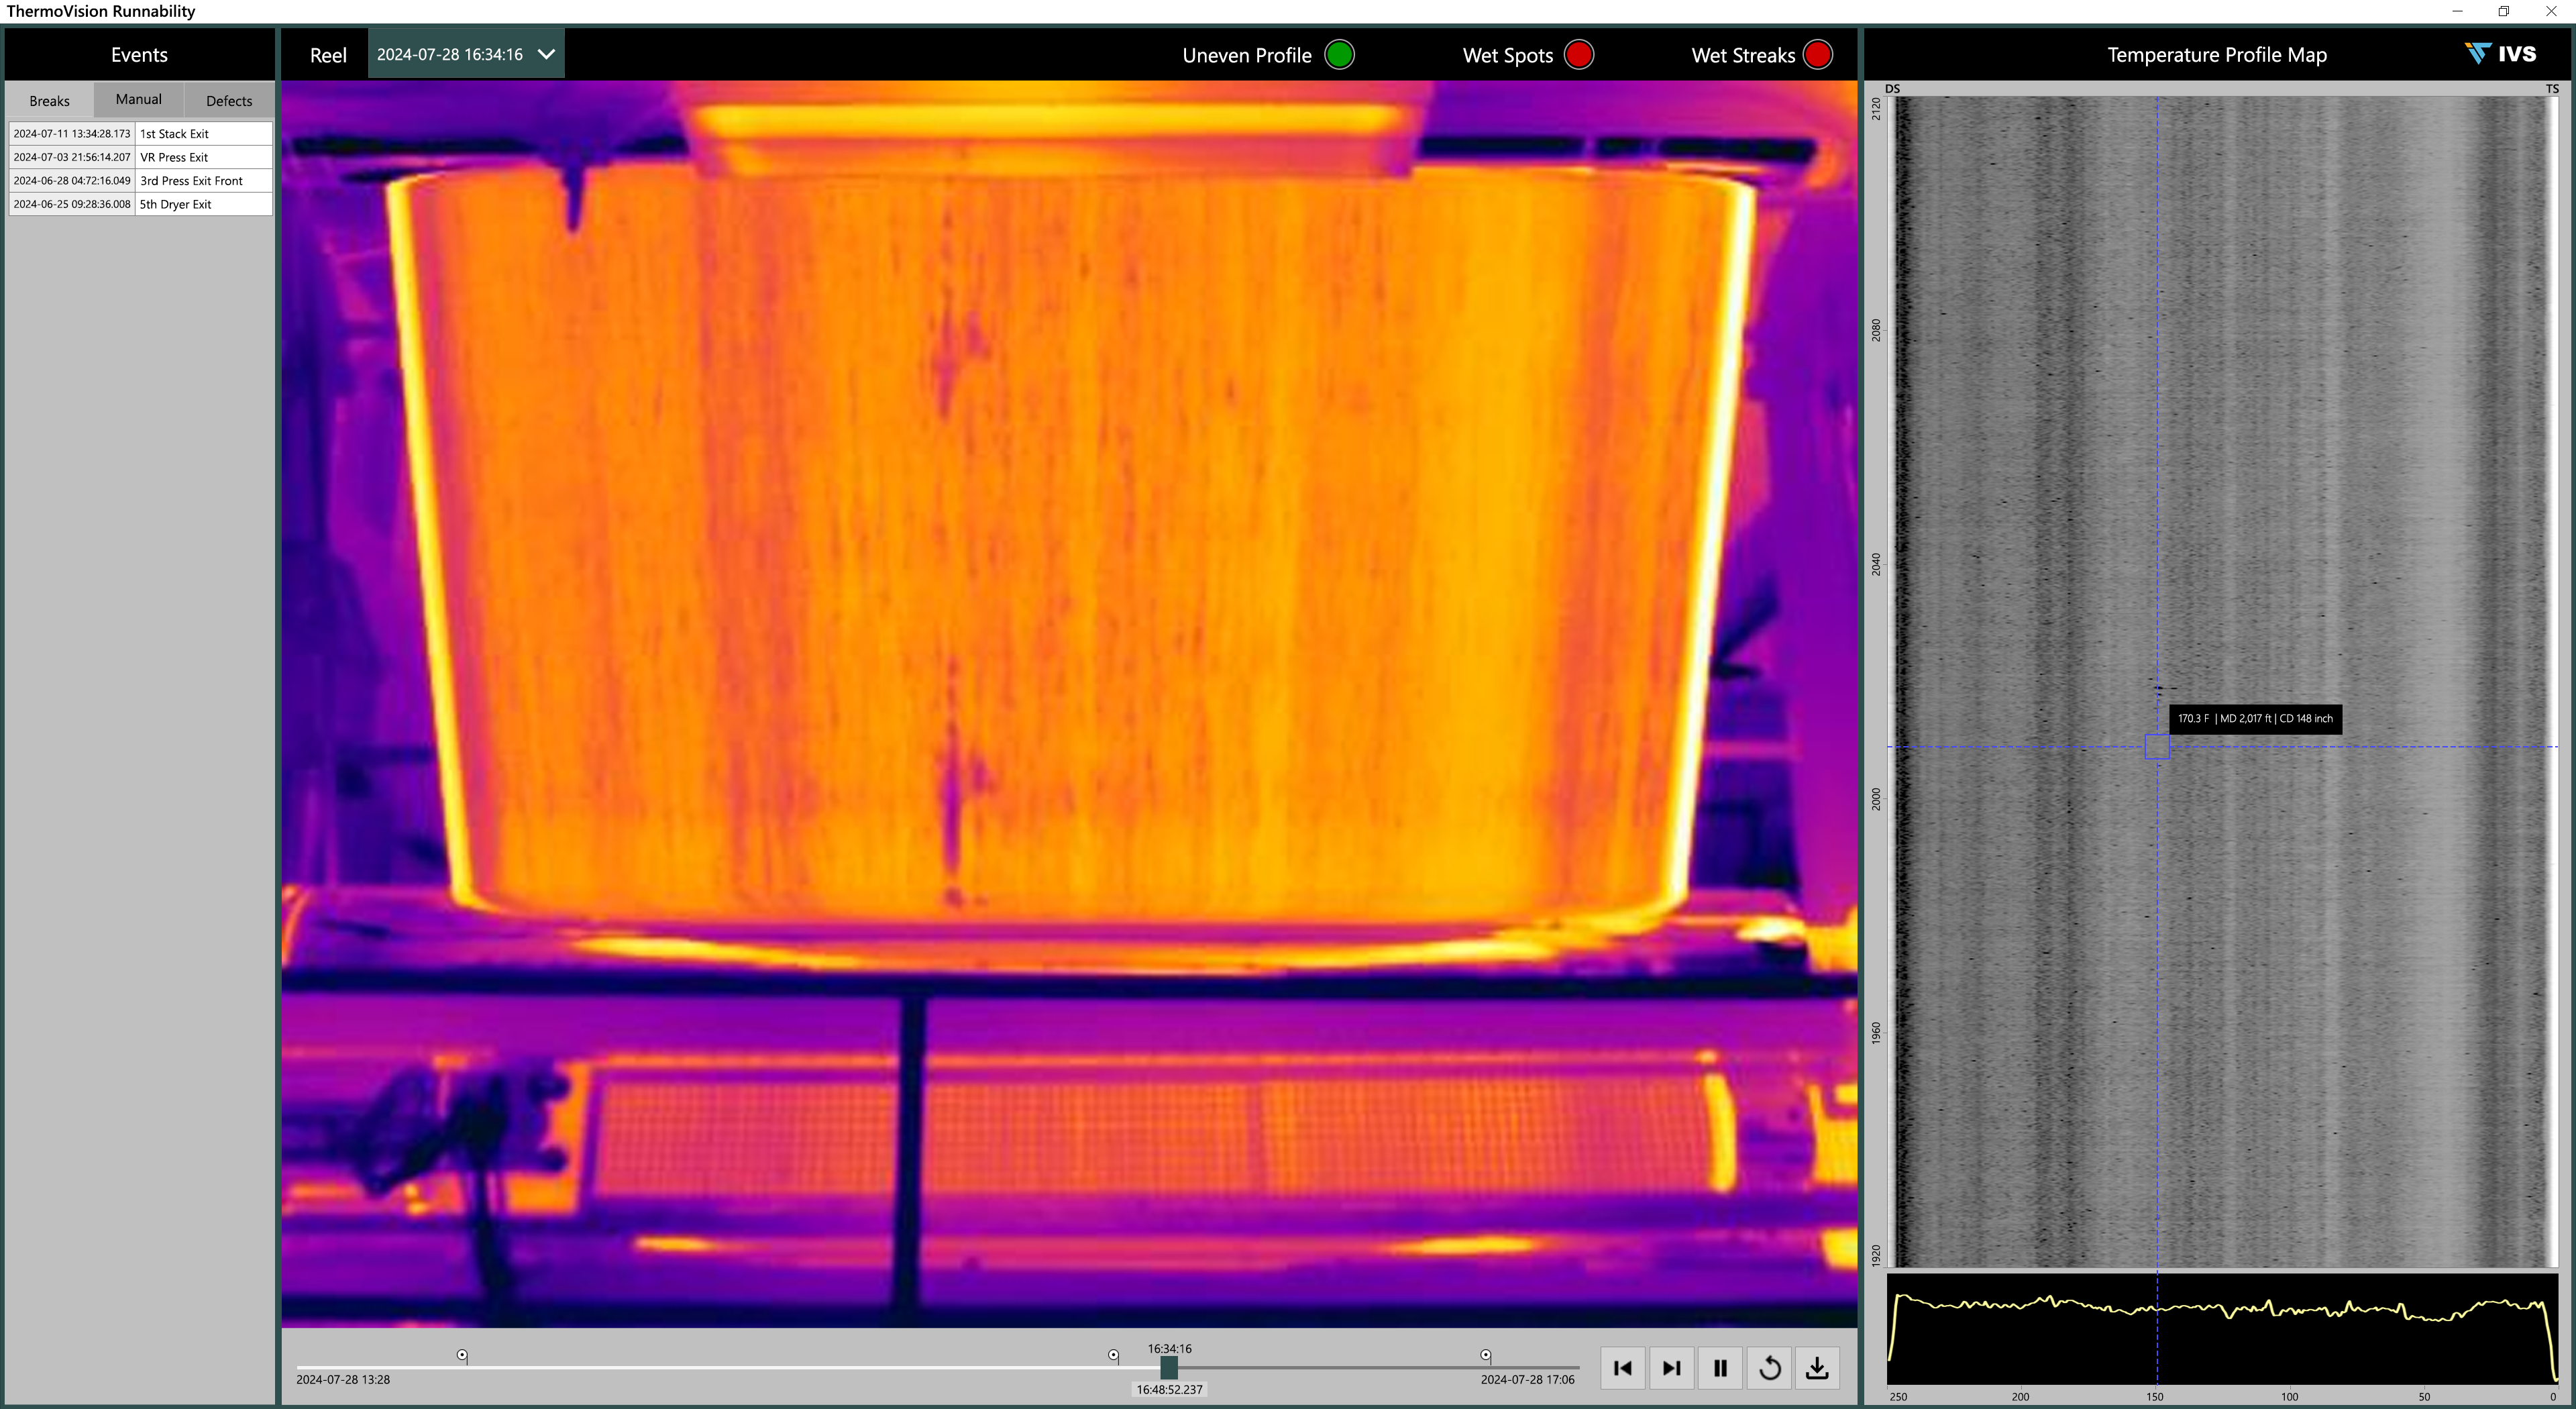
Task: Click the timeline marker left of the playhead
Action: (1113, 1355)
